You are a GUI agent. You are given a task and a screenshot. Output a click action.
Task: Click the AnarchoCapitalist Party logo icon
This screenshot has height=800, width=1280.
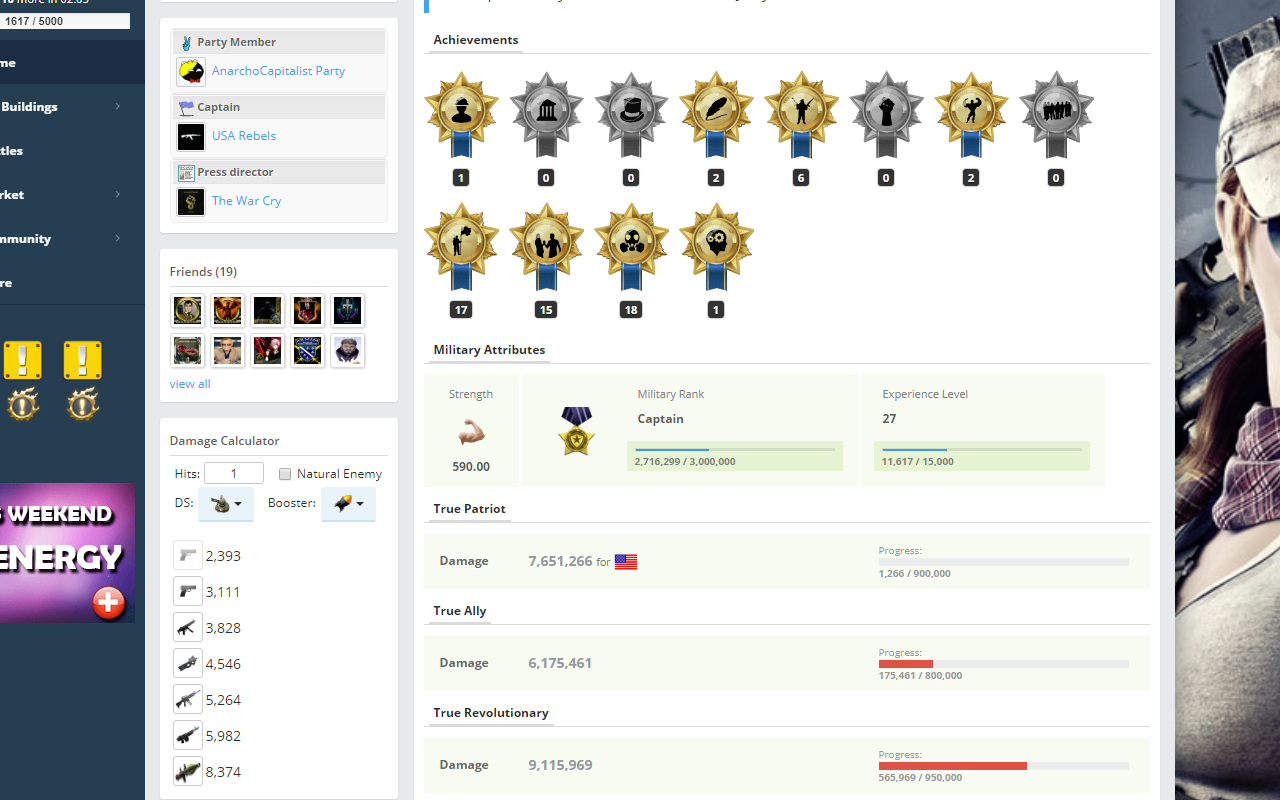tap(191, 72)
